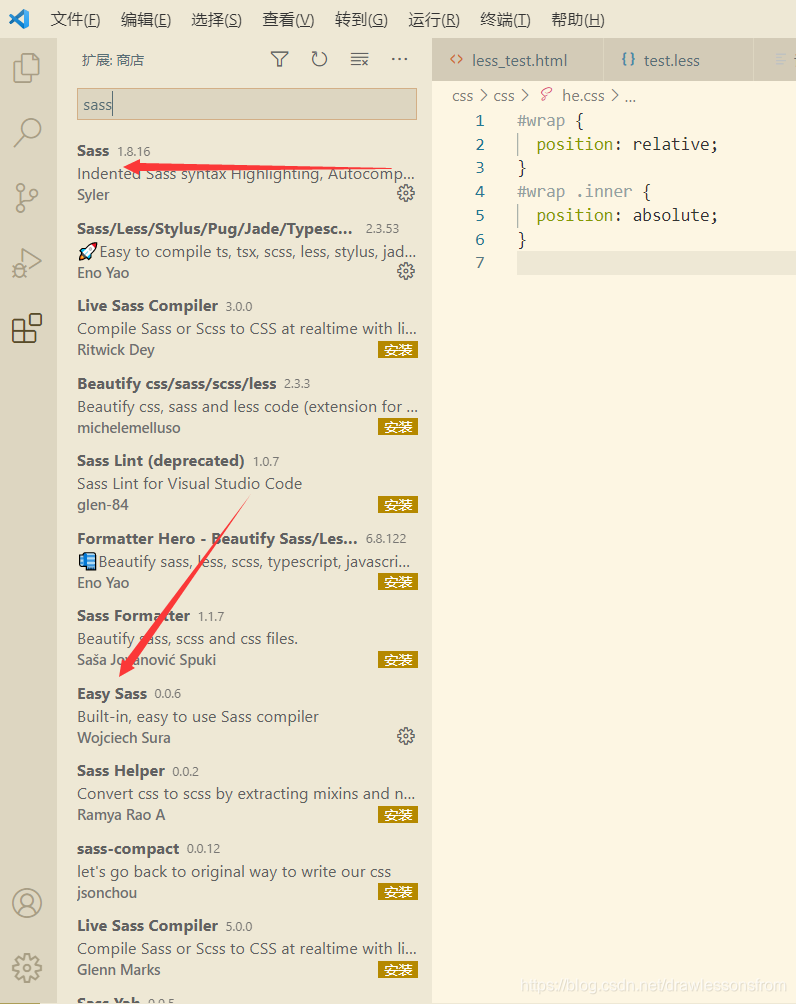The height and width of the screenshot is (1004, 796).
Task: Install Sass Helper extension
Action: click(398, 814)
